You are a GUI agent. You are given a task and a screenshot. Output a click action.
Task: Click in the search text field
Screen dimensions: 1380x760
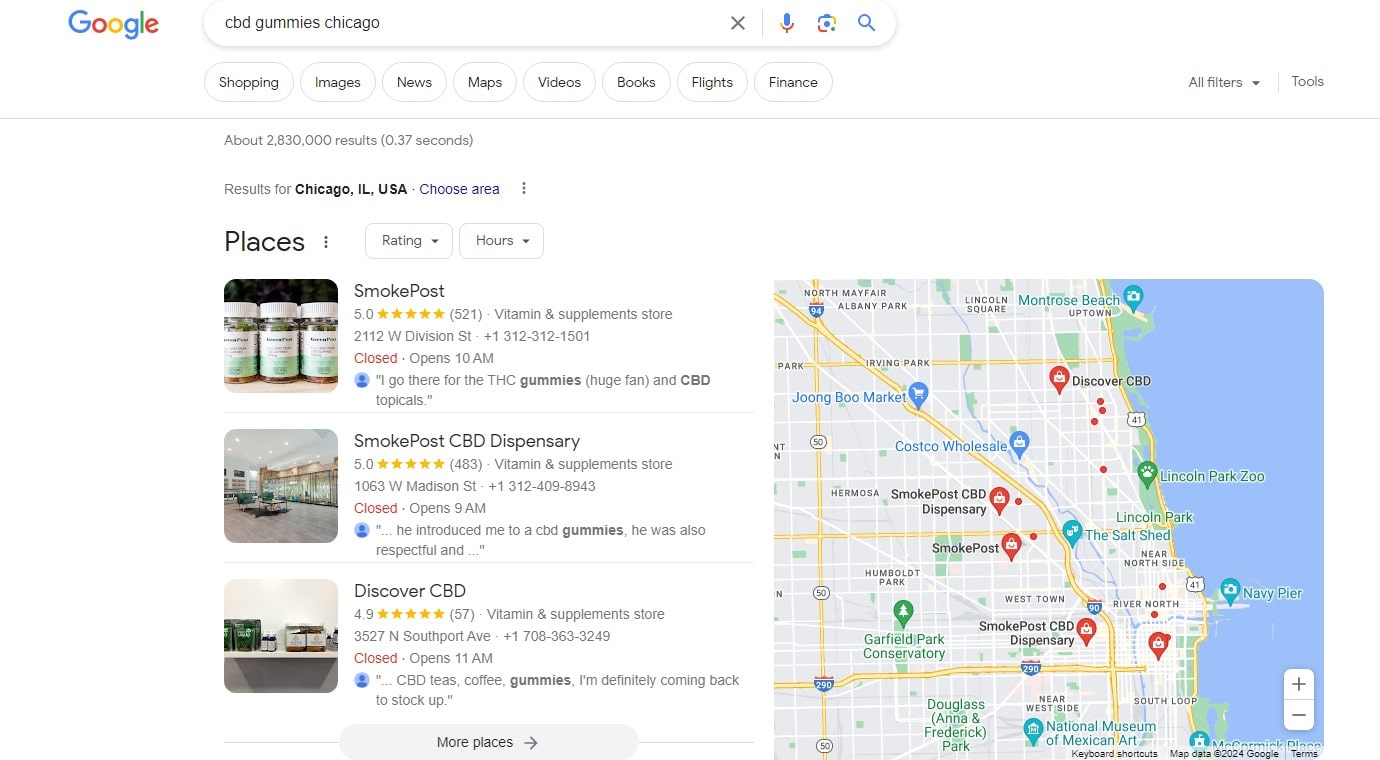pyautogui.click(x=470, y=23)
